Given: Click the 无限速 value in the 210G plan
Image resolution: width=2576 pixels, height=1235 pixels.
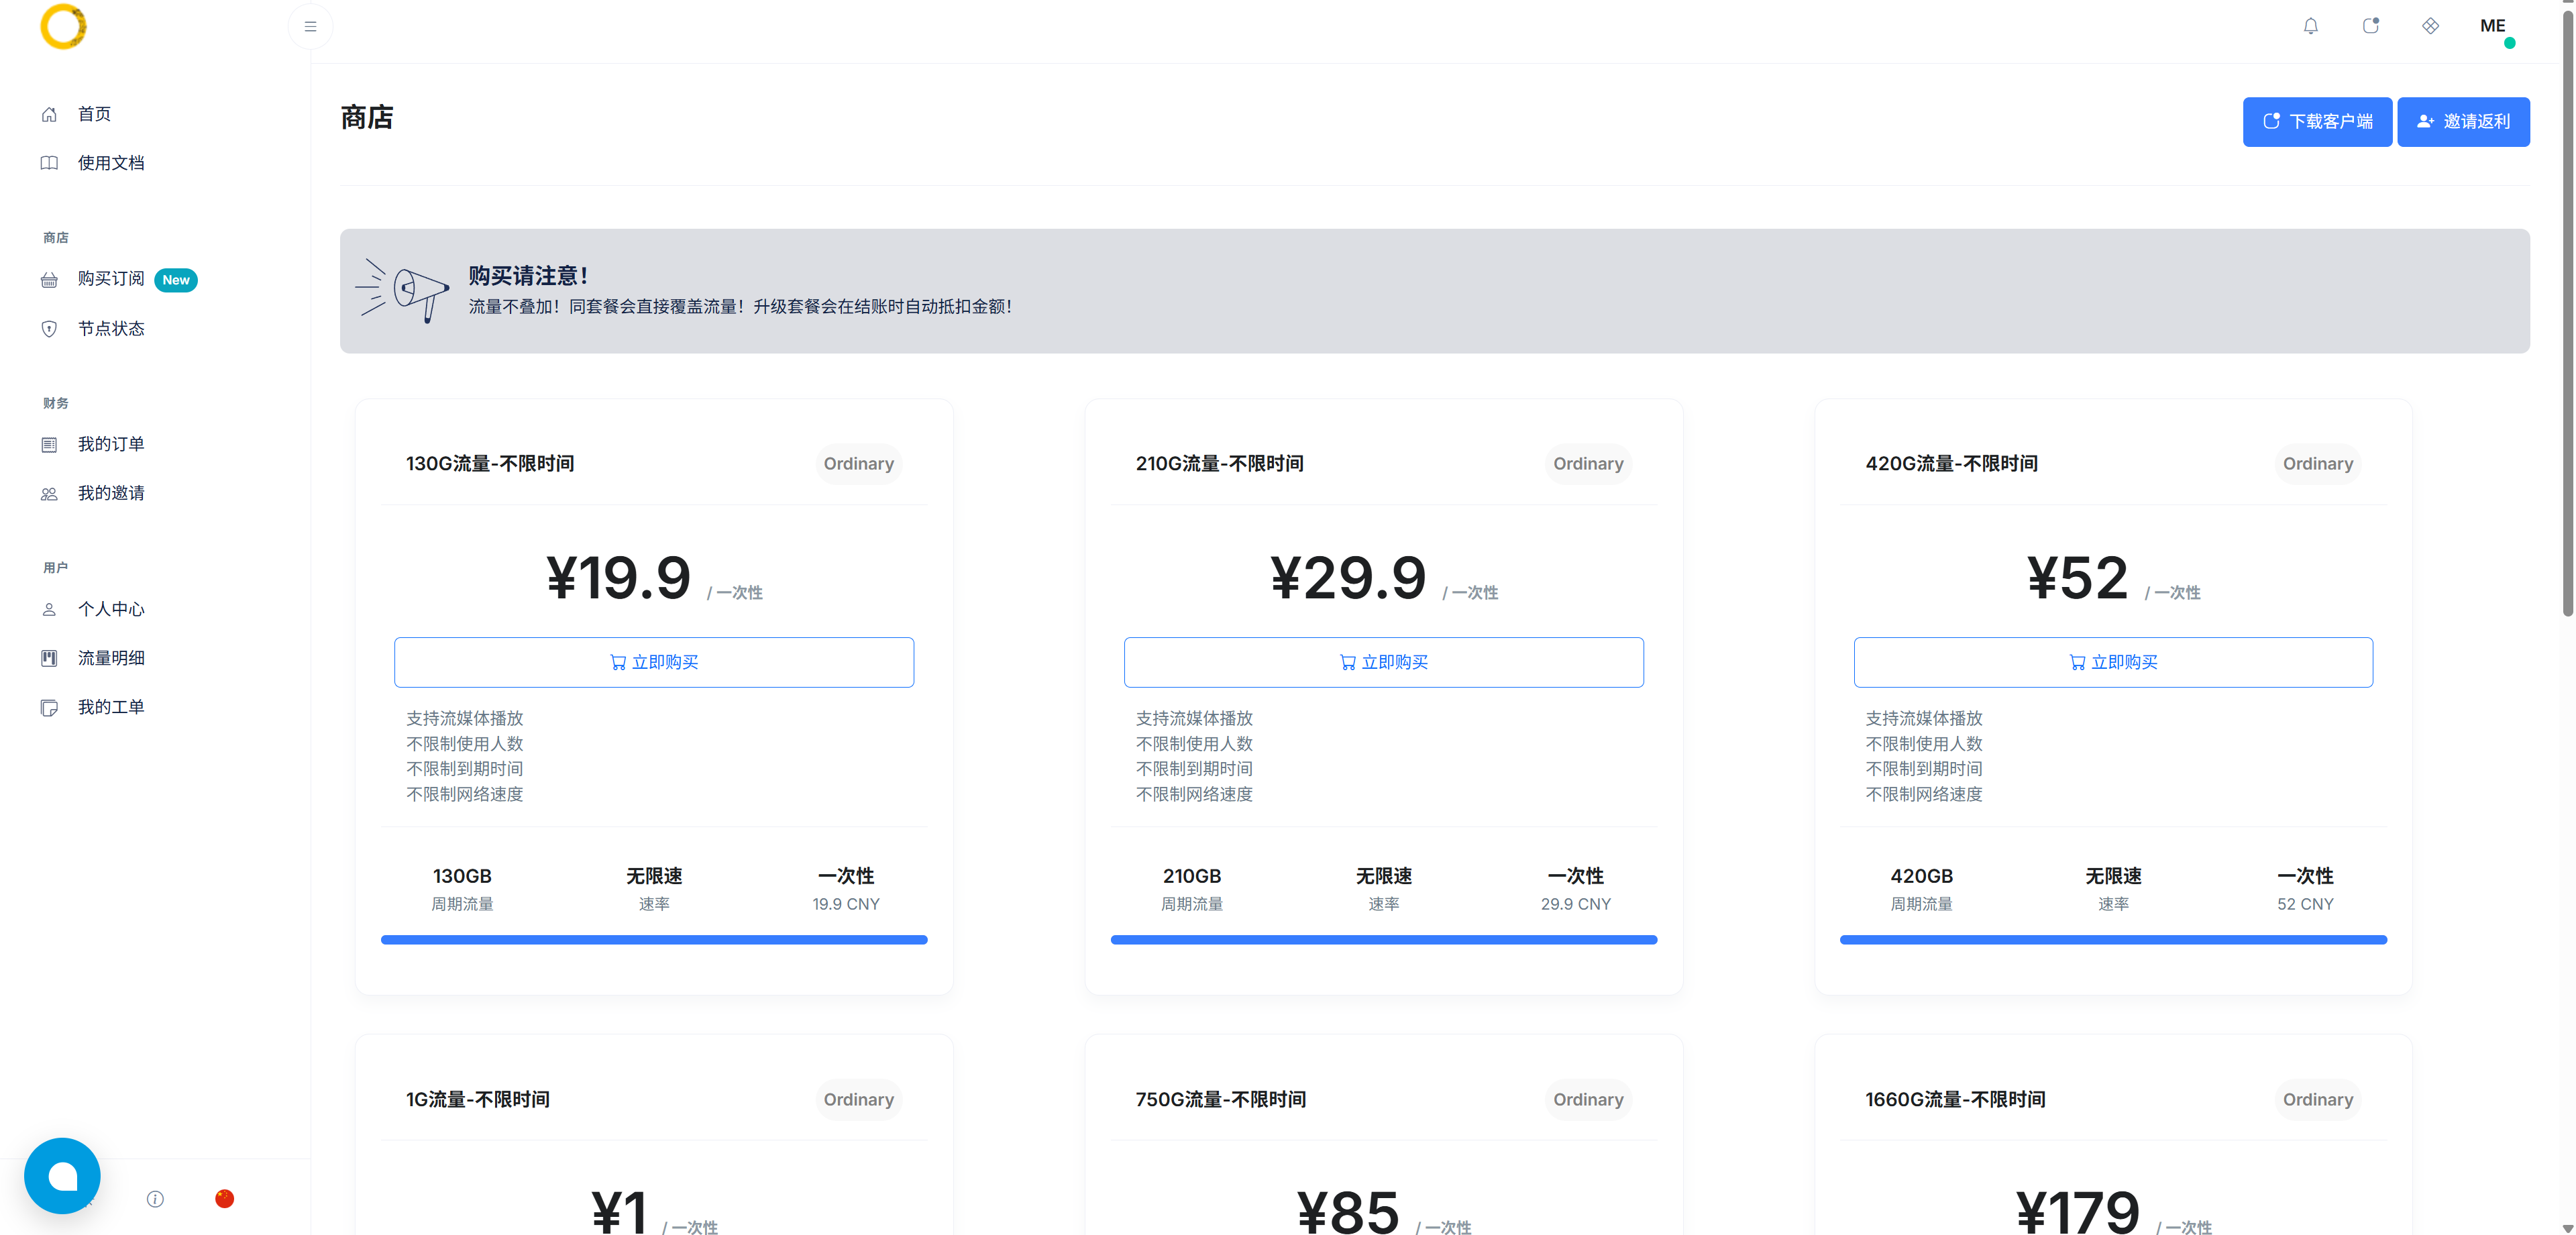Looking at the screenshot, I should [x=1383, y=876].
